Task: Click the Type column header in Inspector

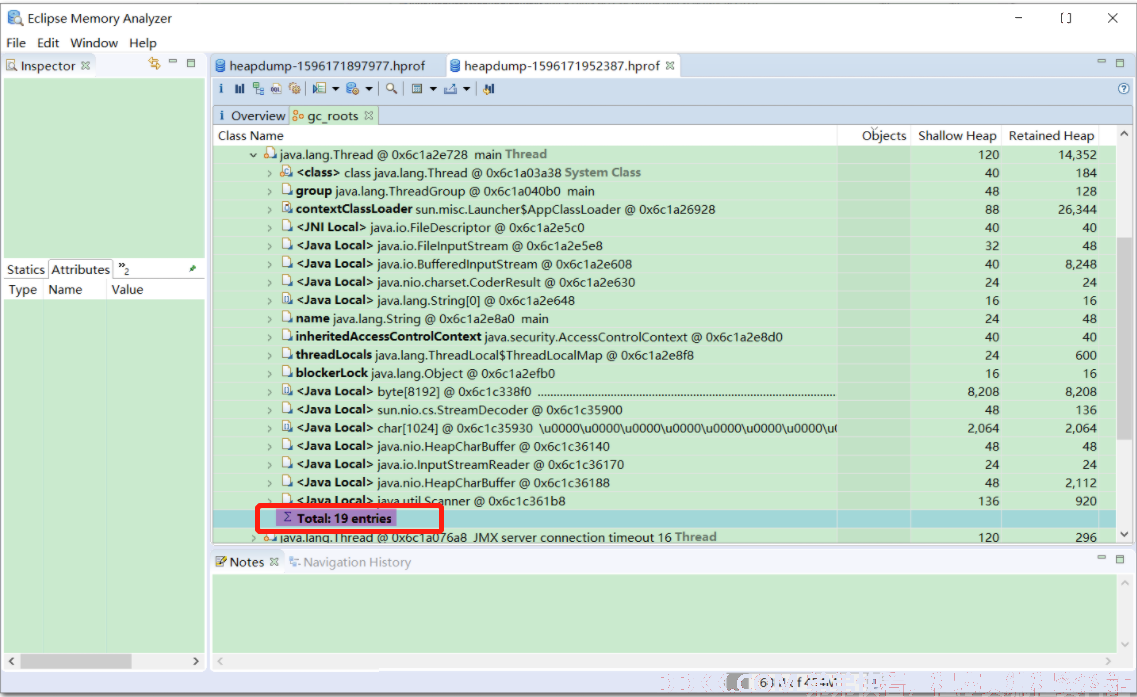Action: pos(22,289)
